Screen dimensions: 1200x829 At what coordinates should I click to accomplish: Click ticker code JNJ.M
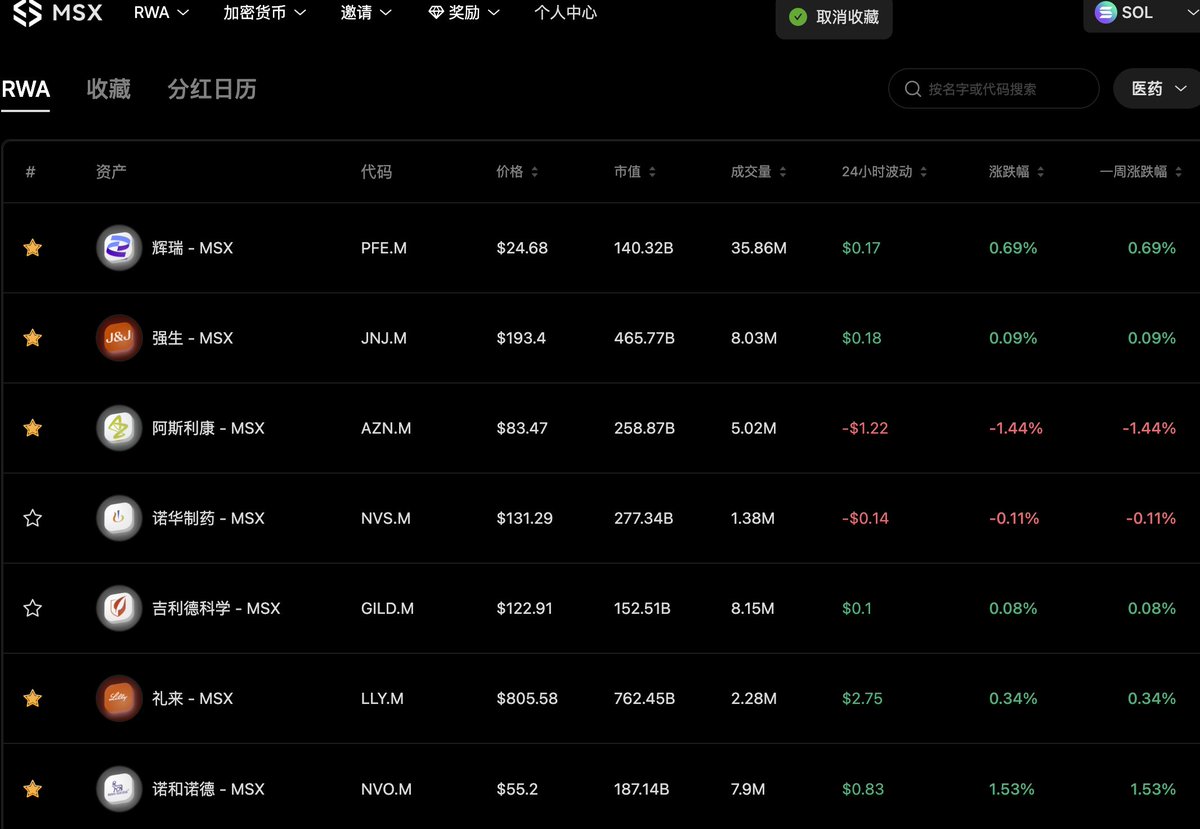coord(384,338)
